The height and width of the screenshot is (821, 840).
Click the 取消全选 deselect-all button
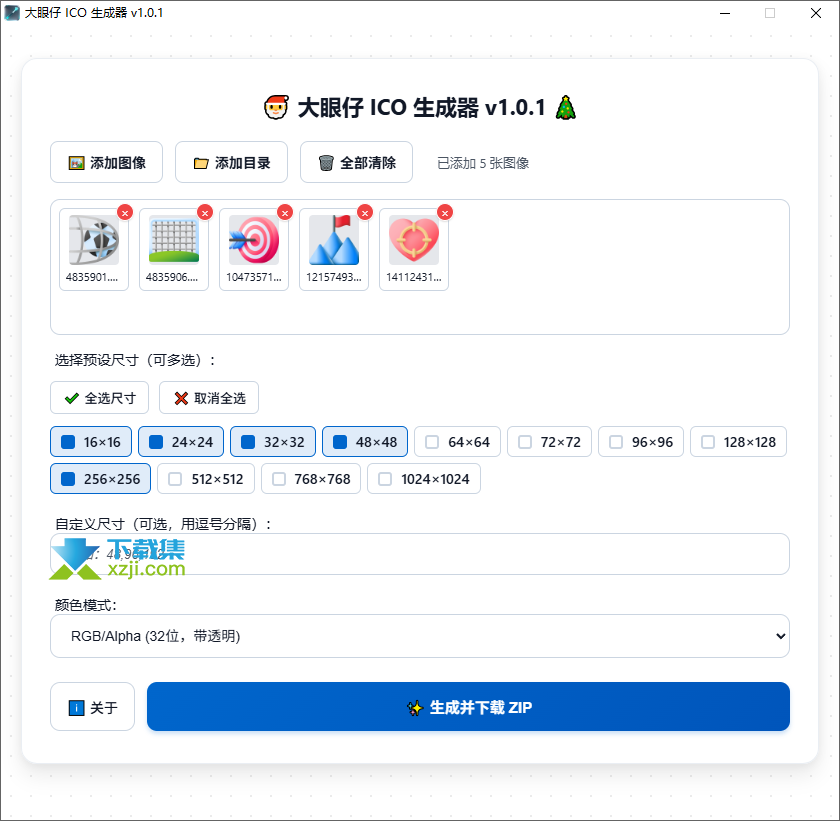[x=208, y=397]
